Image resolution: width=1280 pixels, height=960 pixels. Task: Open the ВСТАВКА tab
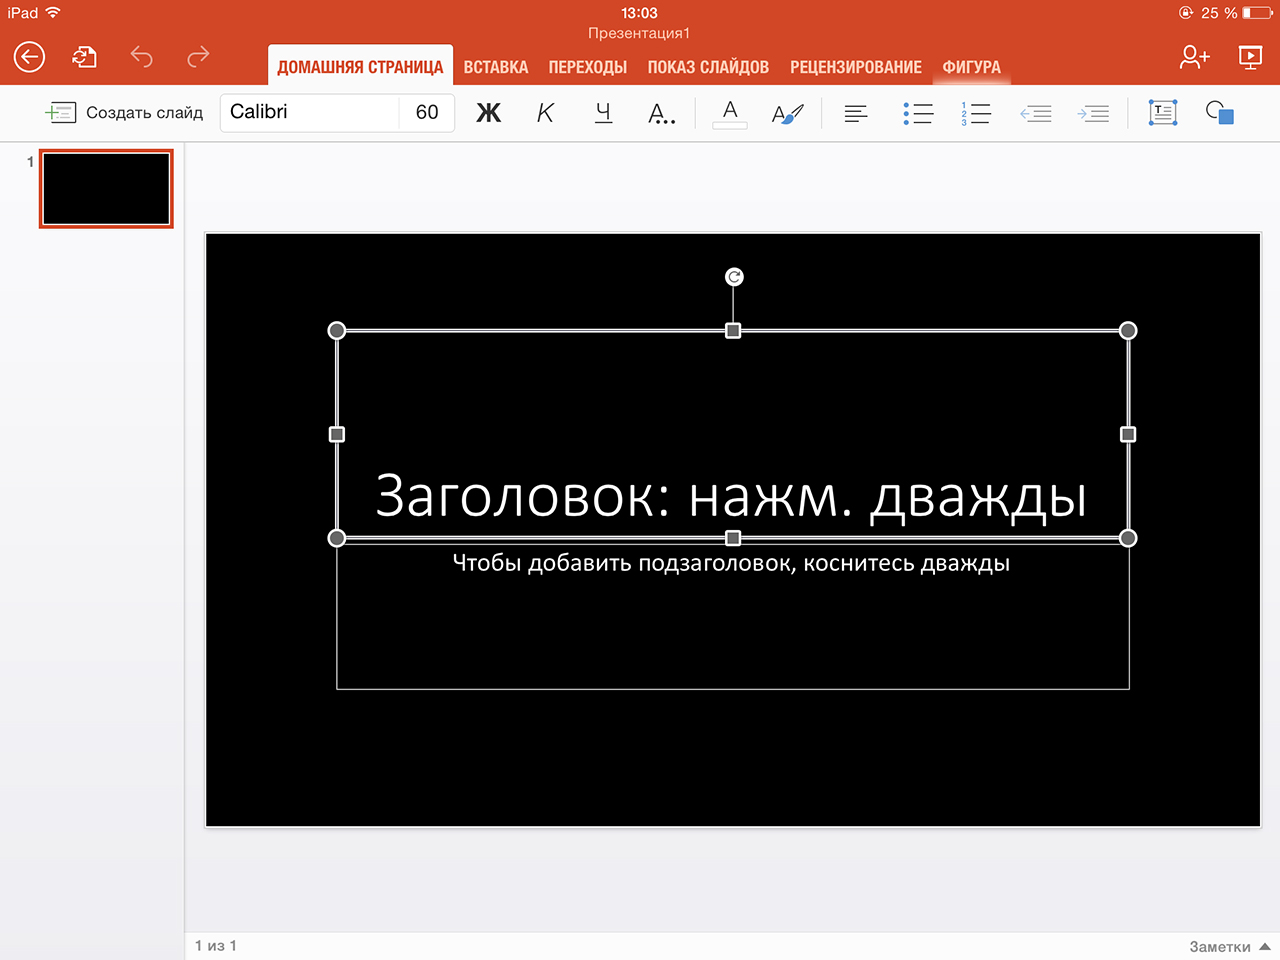496,67
